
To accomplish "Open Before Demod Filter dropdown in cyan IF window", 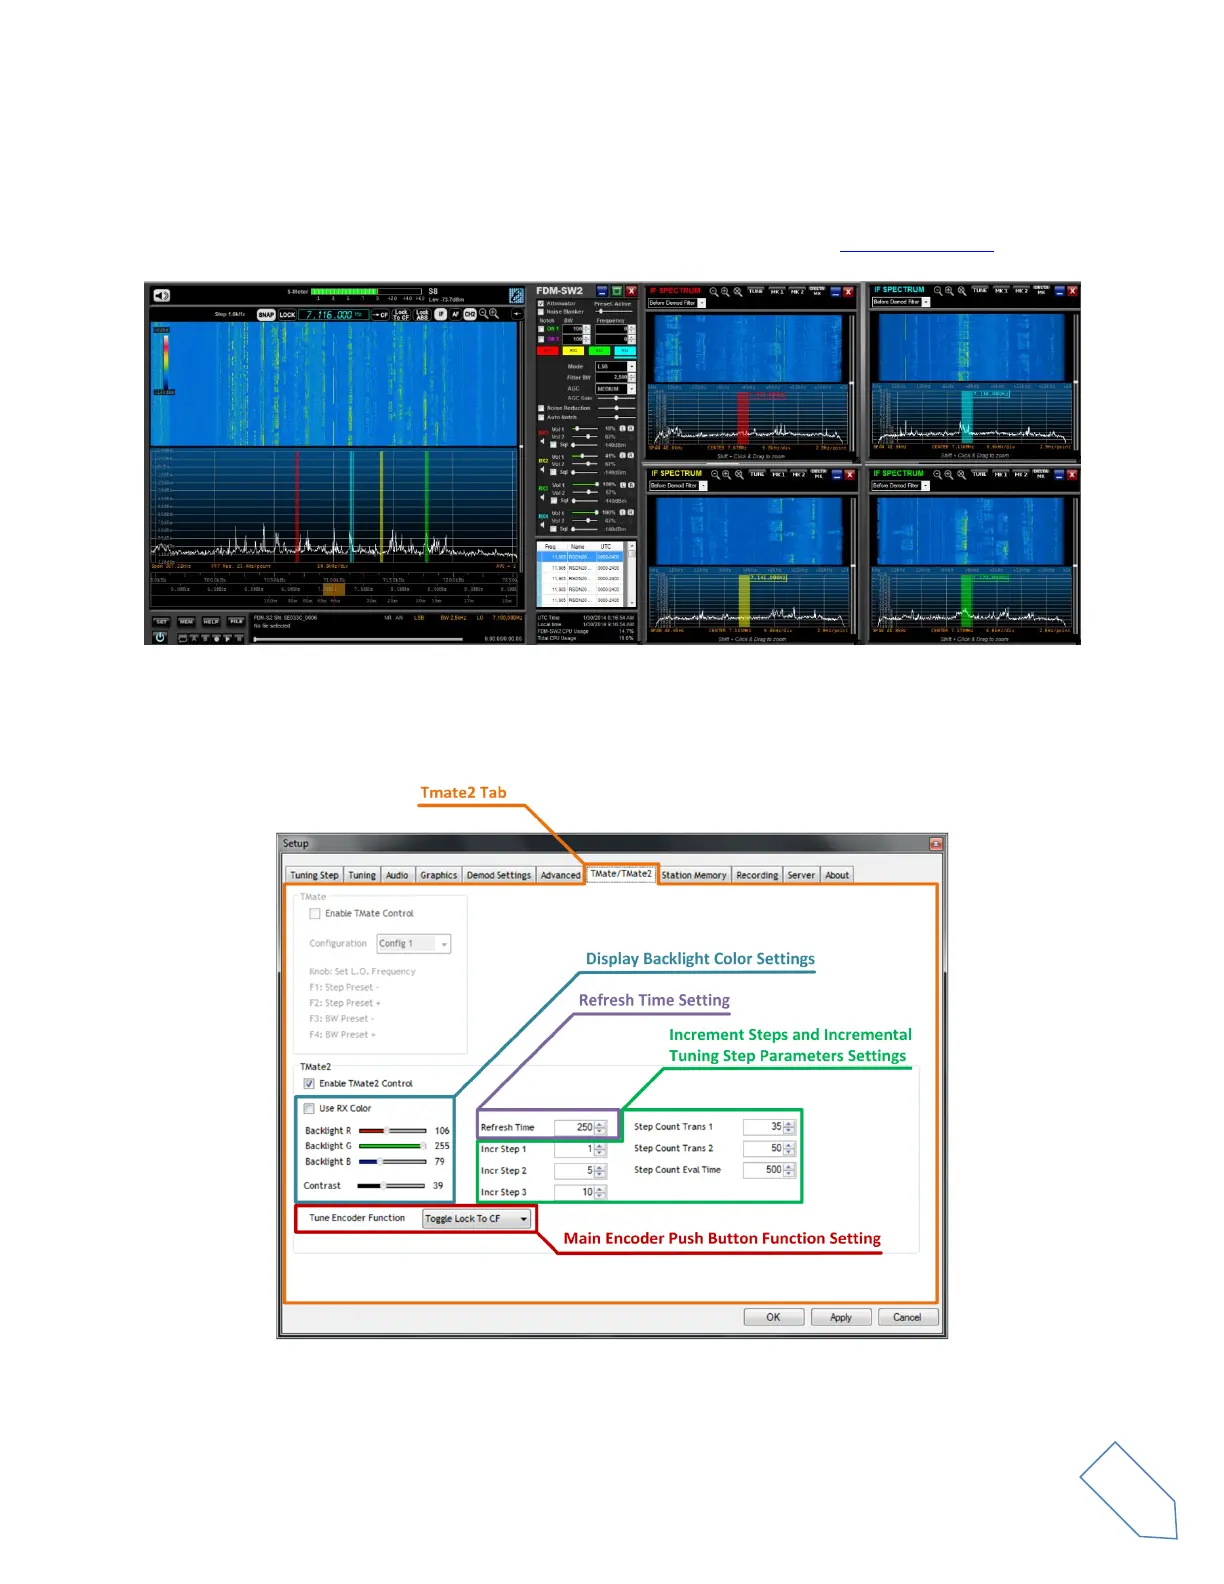I will 901,302.
